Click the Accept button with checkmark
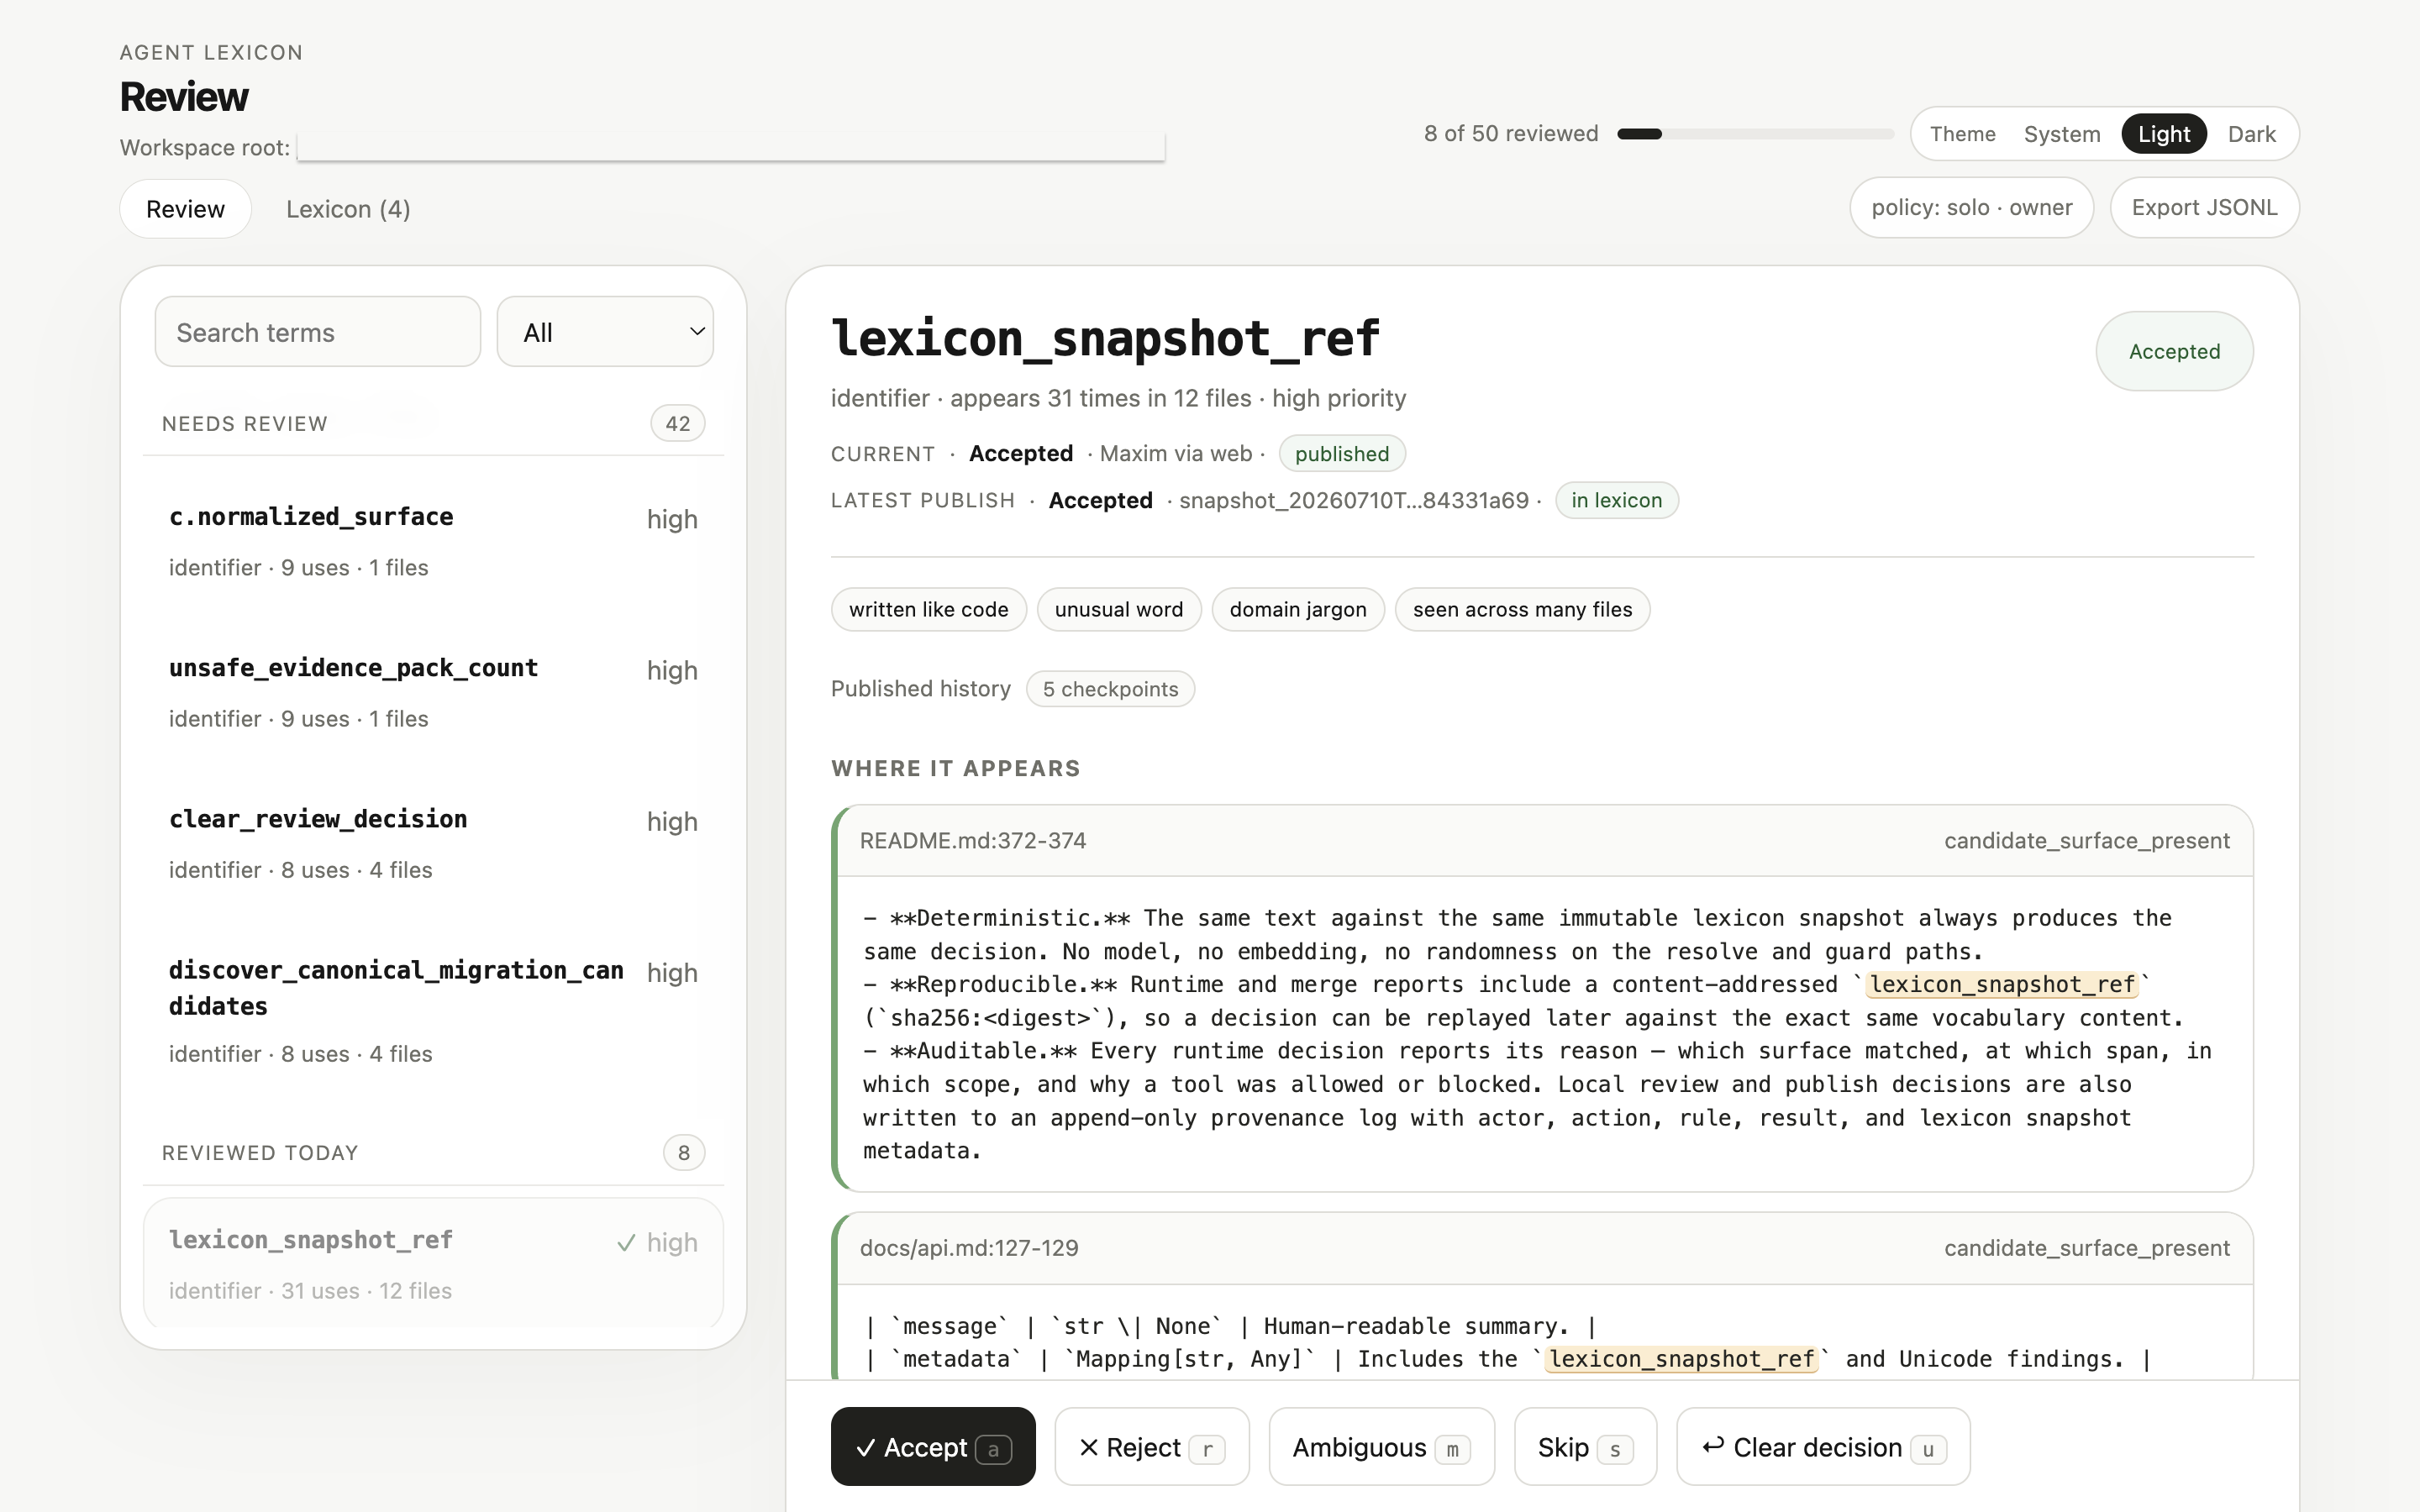 [x=932, y=1447]
